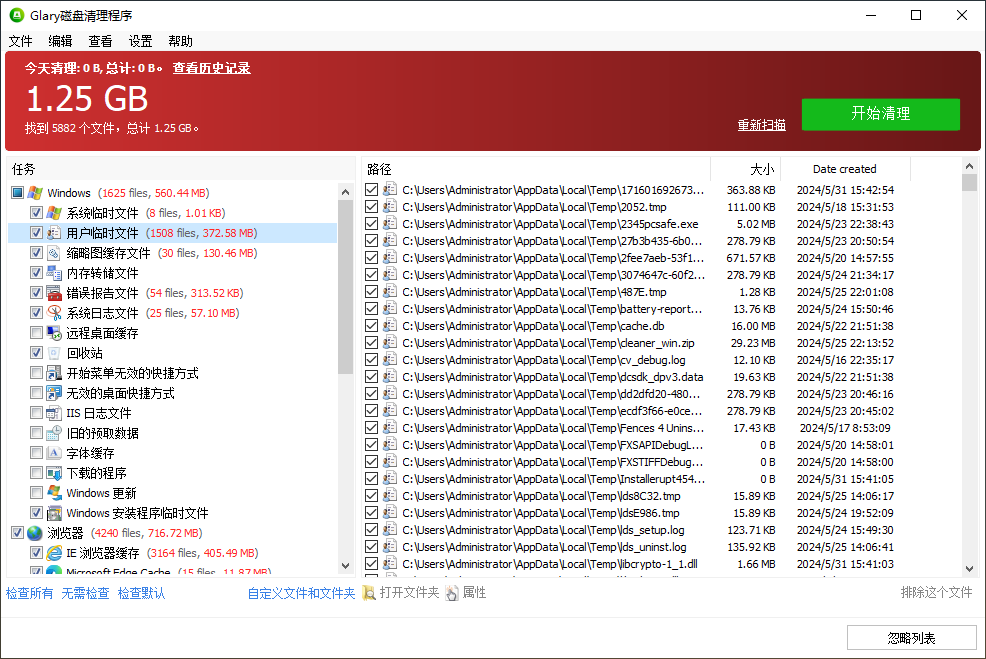Click the 浏览器 globe icon
The height and width of the screenshot is (659, 986).
point(35,533)
